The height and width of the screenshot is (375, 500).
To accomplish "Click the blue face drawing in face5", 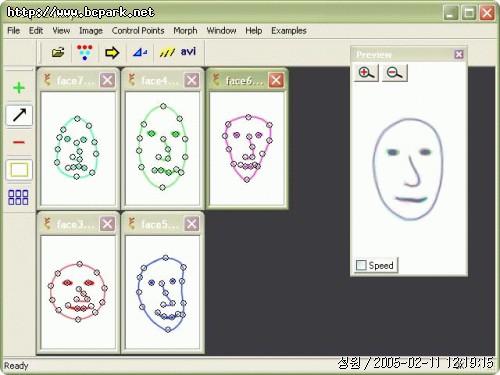I will click(x=162, y=293).
